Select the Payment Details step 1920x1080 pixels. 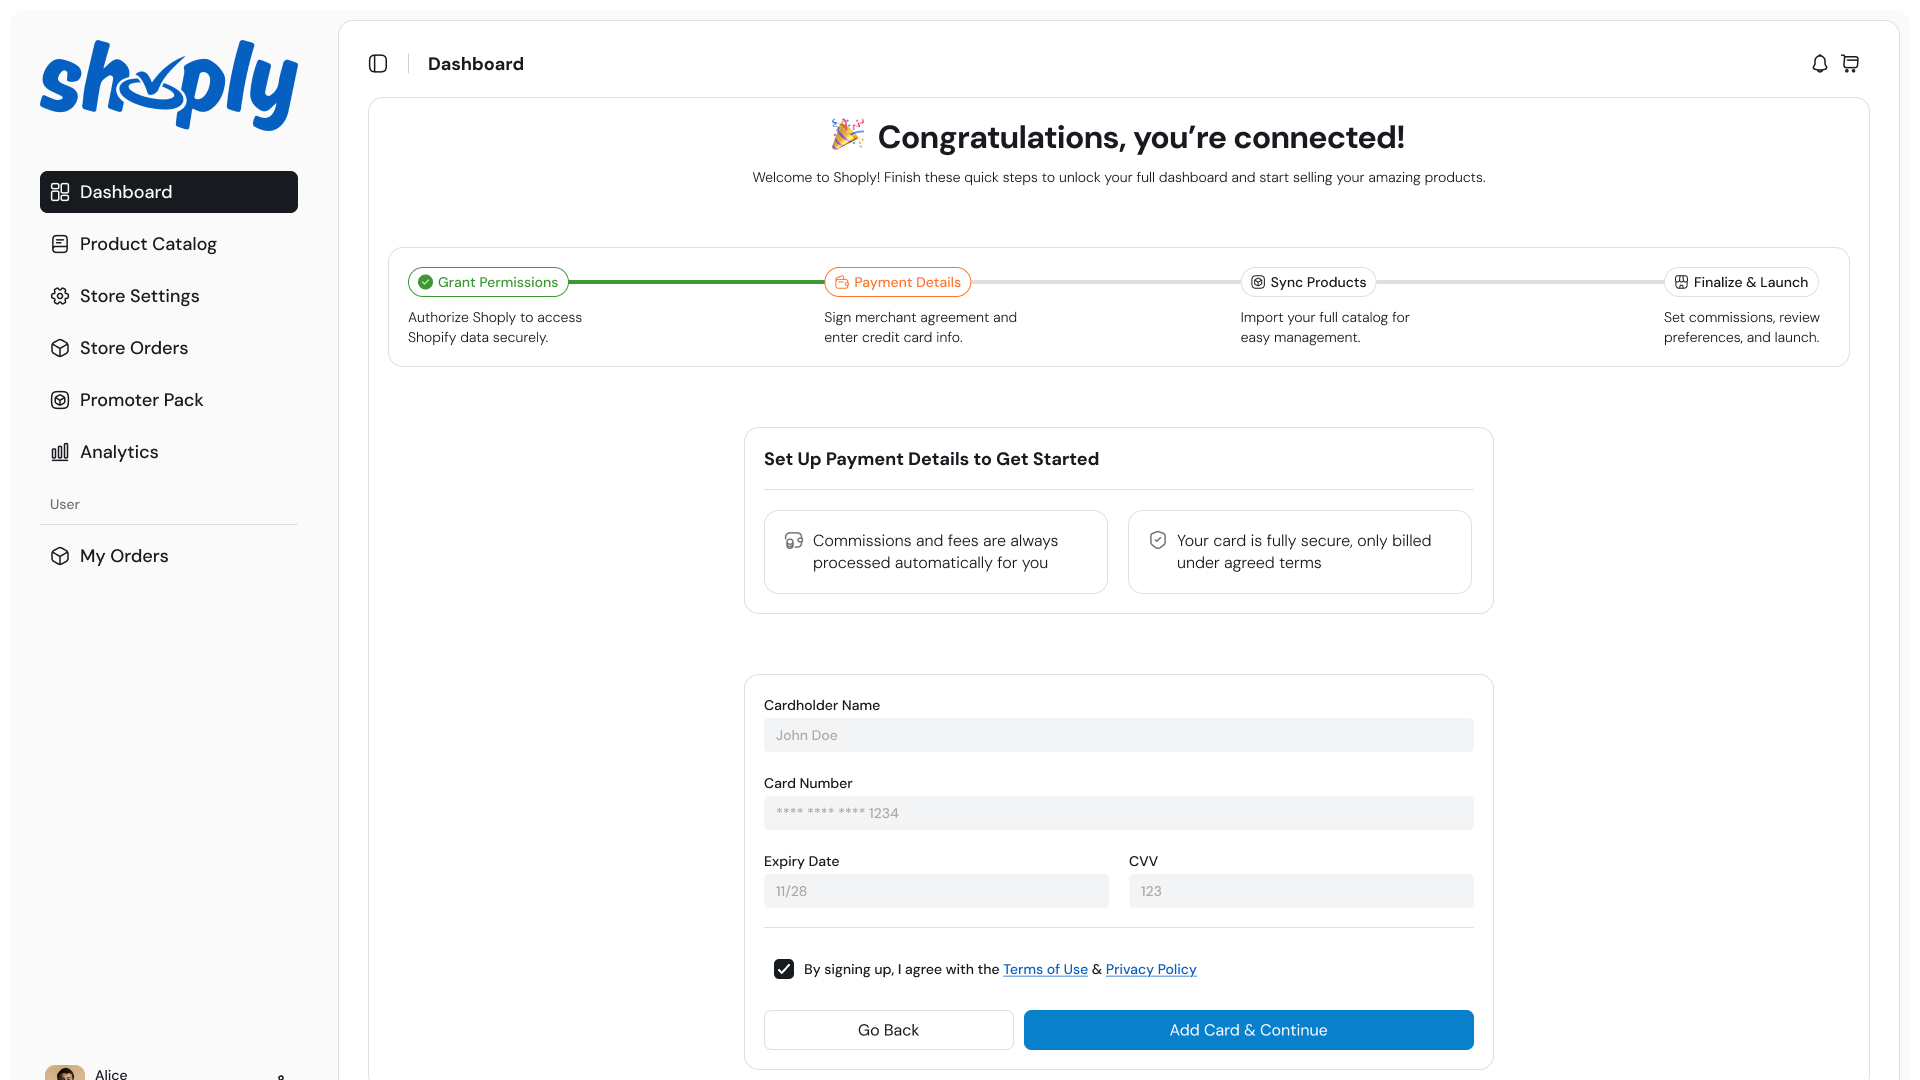[x=897, y=282]
